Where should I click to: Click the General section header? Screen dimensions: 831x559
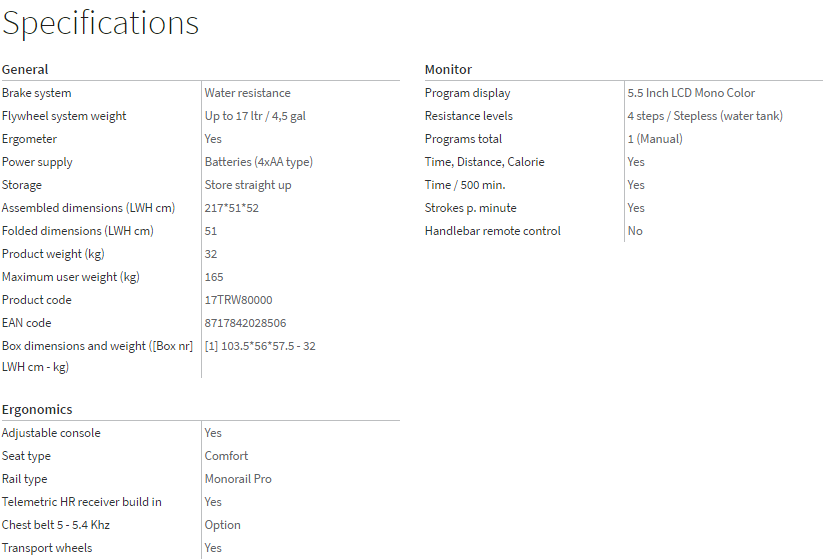(25, 70)
